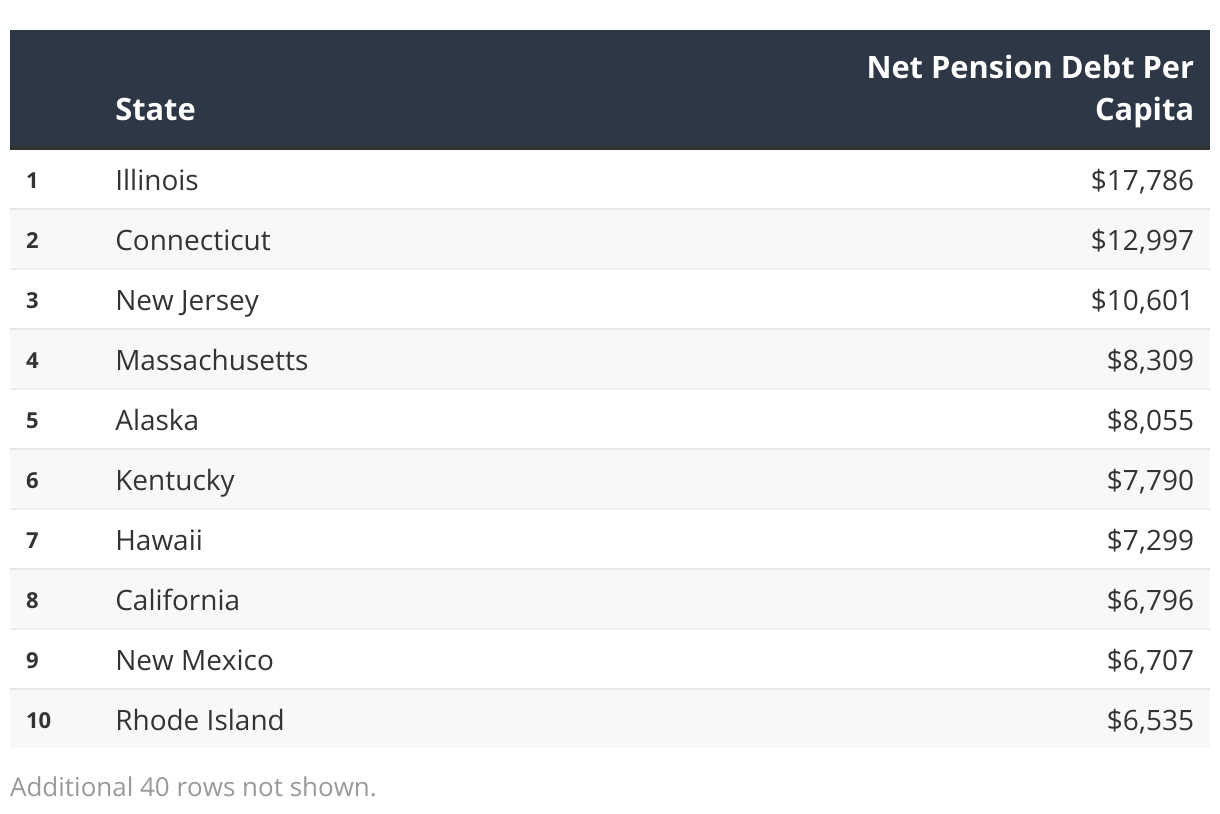The image size is (1220, 814).
Task: Click the "Additional 40 rows not shown" note
Action: point(193,787)
